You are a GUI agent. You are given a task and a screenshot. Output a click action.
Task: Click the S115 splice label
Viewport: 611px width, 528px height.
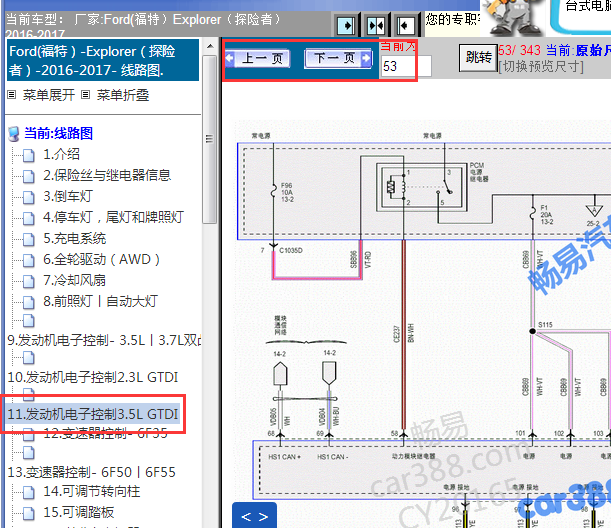coord(545,325)
